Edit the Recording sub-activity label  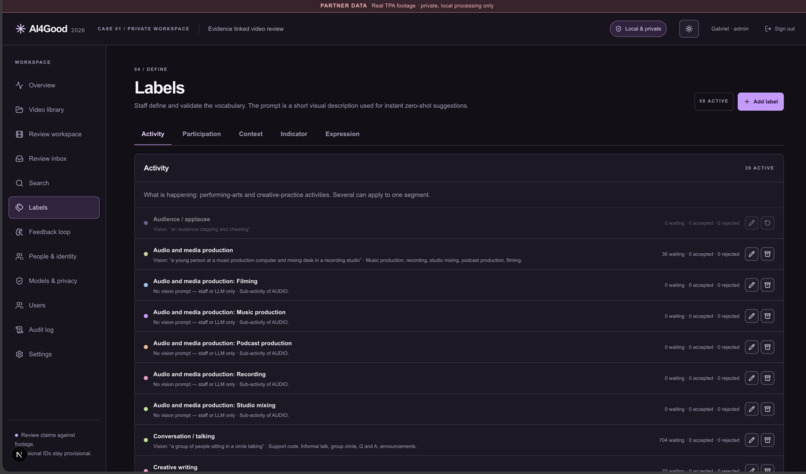tap(752, 378)
